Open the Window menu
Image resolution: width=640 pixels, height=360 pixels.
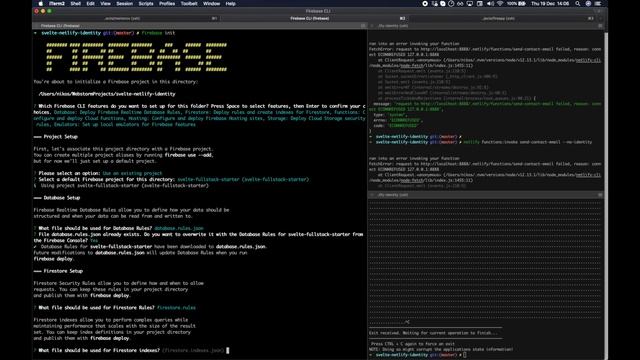211,4
